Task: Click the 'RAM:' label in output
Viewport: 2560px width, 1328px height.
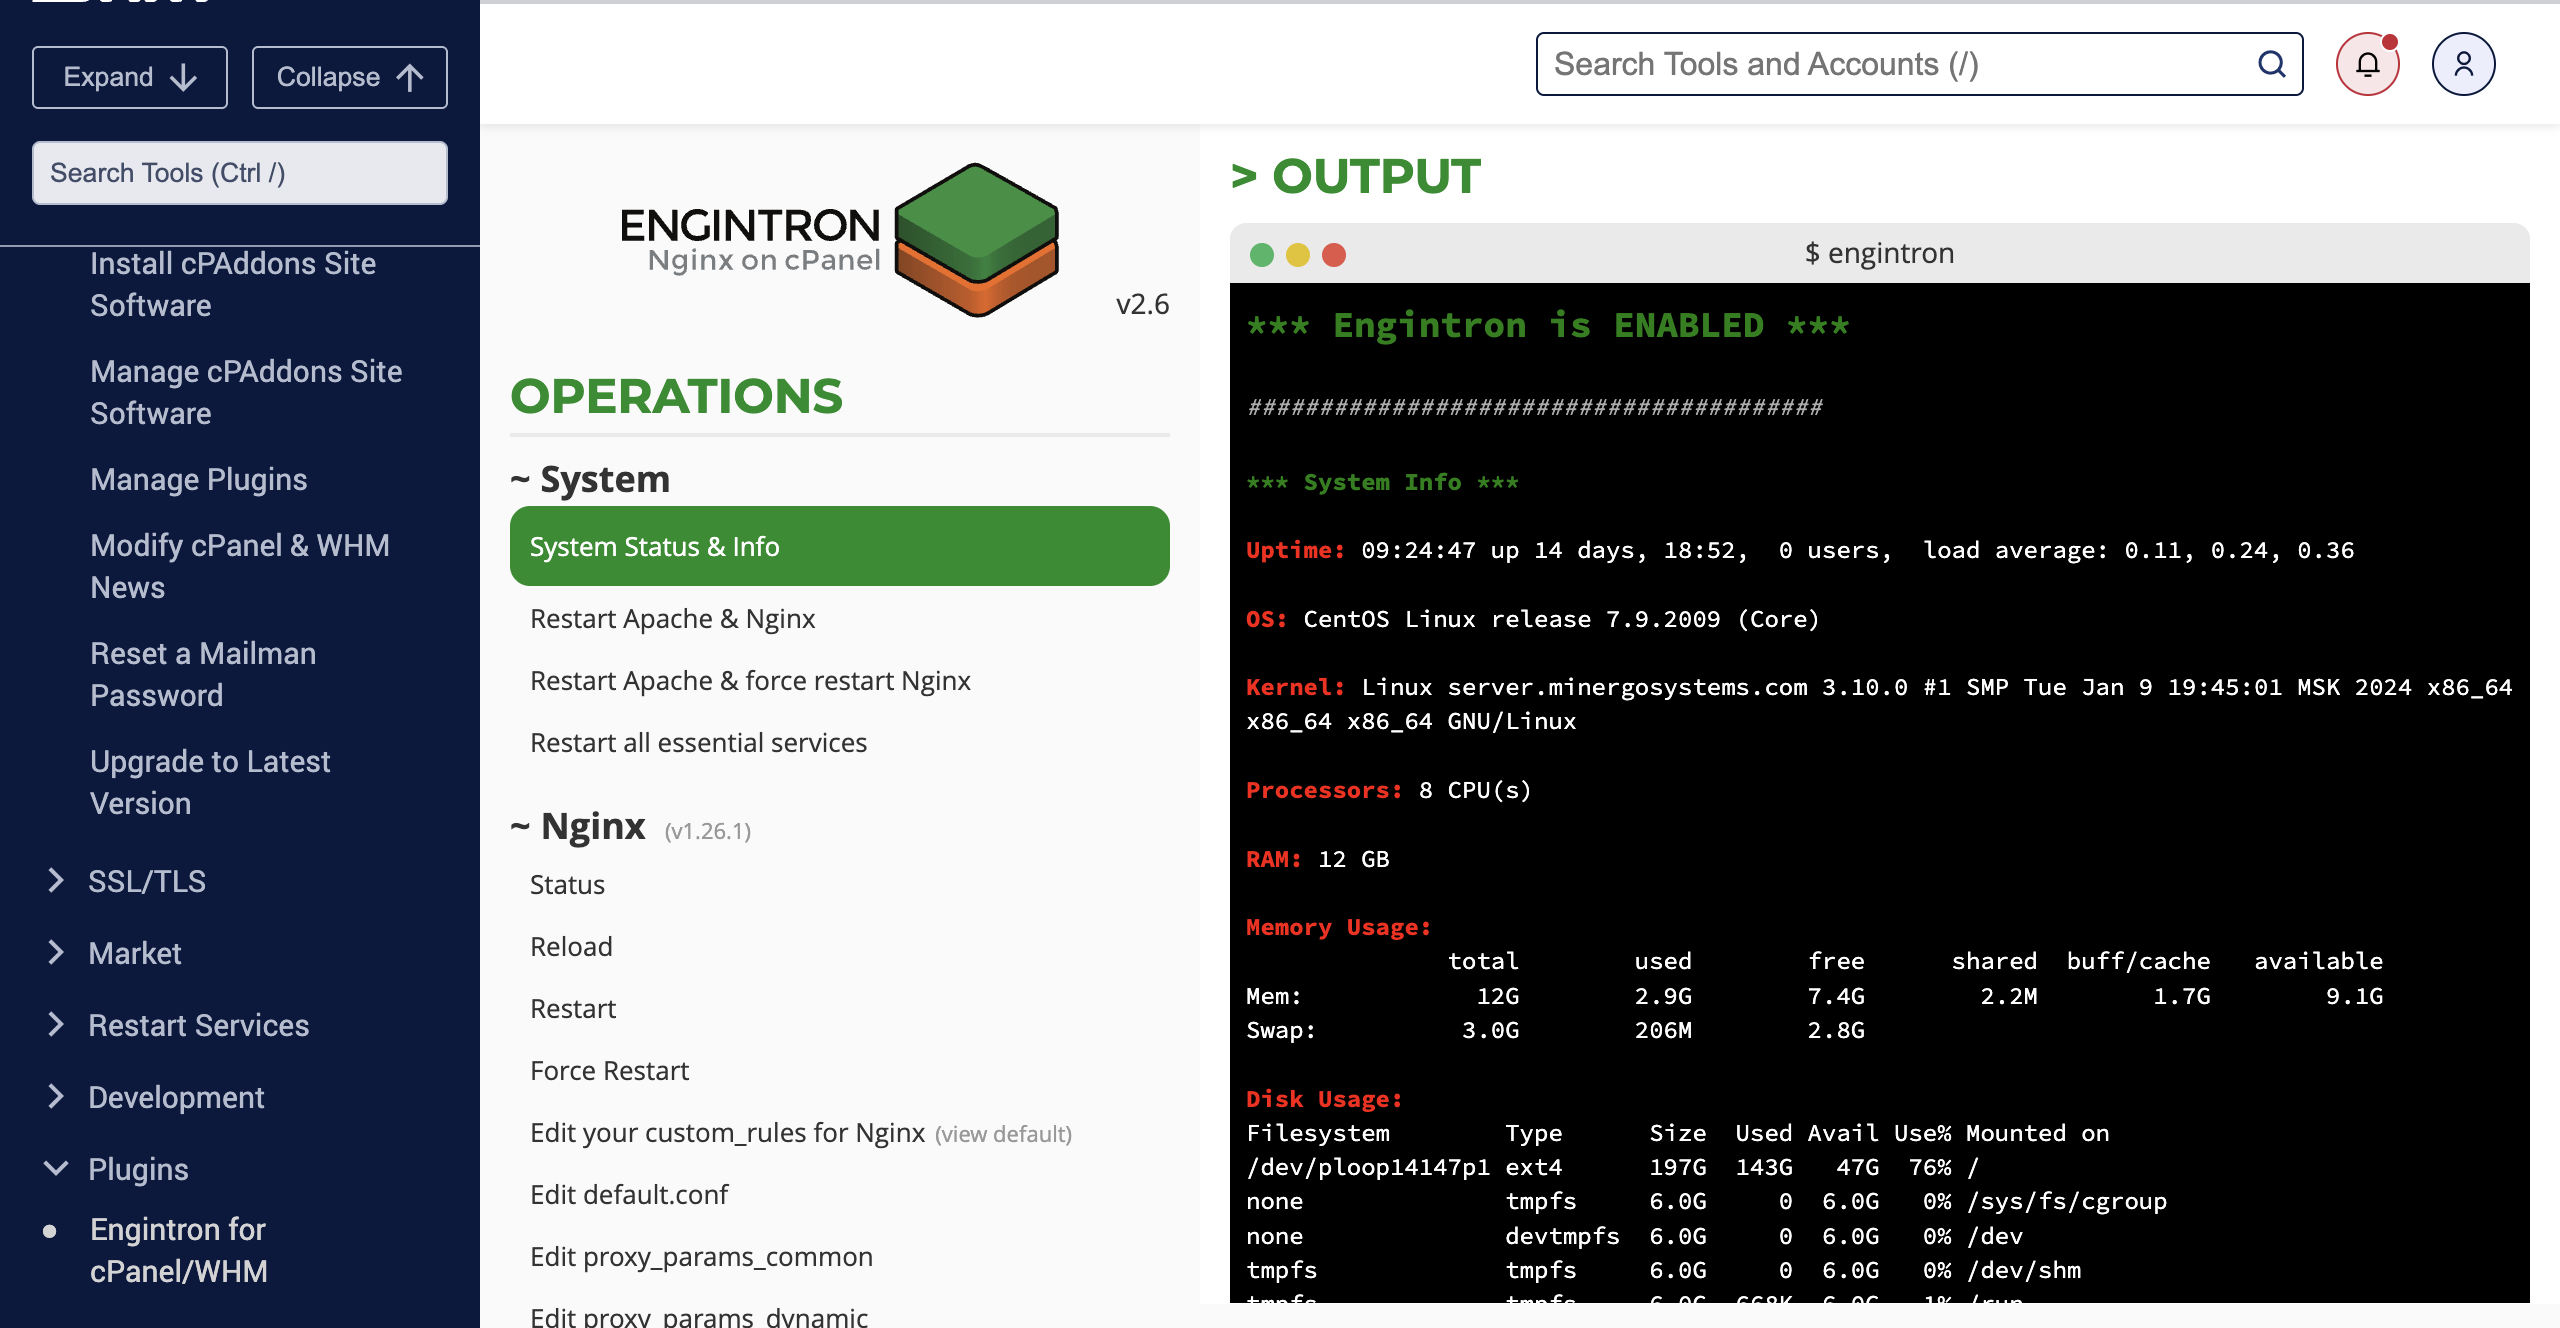Action: point(1273,859)
